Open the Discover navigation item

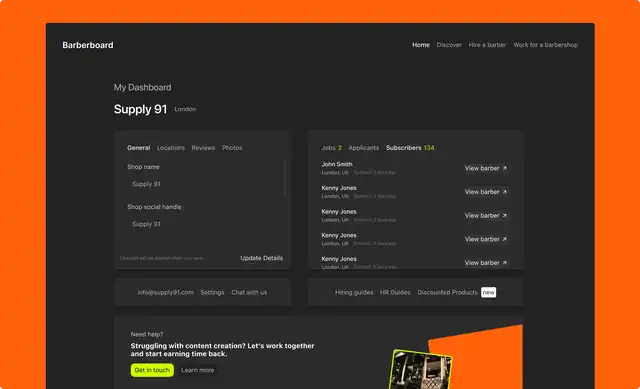pos(449,45)
